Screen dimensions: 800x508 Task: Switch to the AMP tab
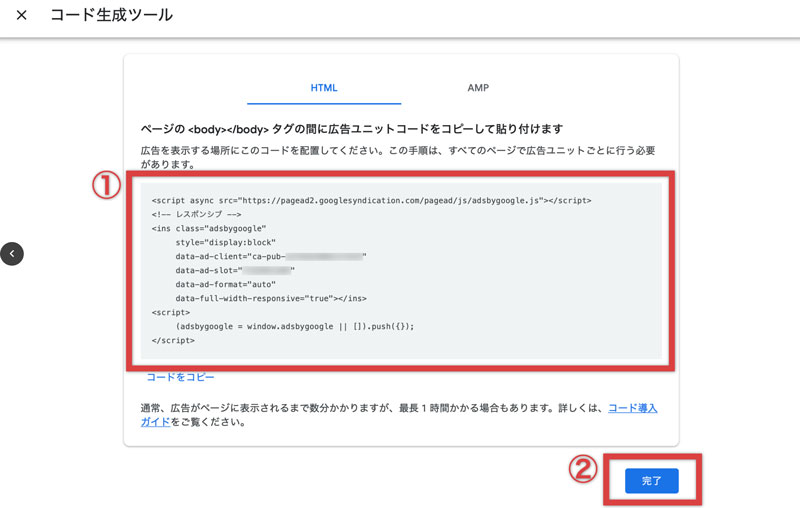coord(478,88)
